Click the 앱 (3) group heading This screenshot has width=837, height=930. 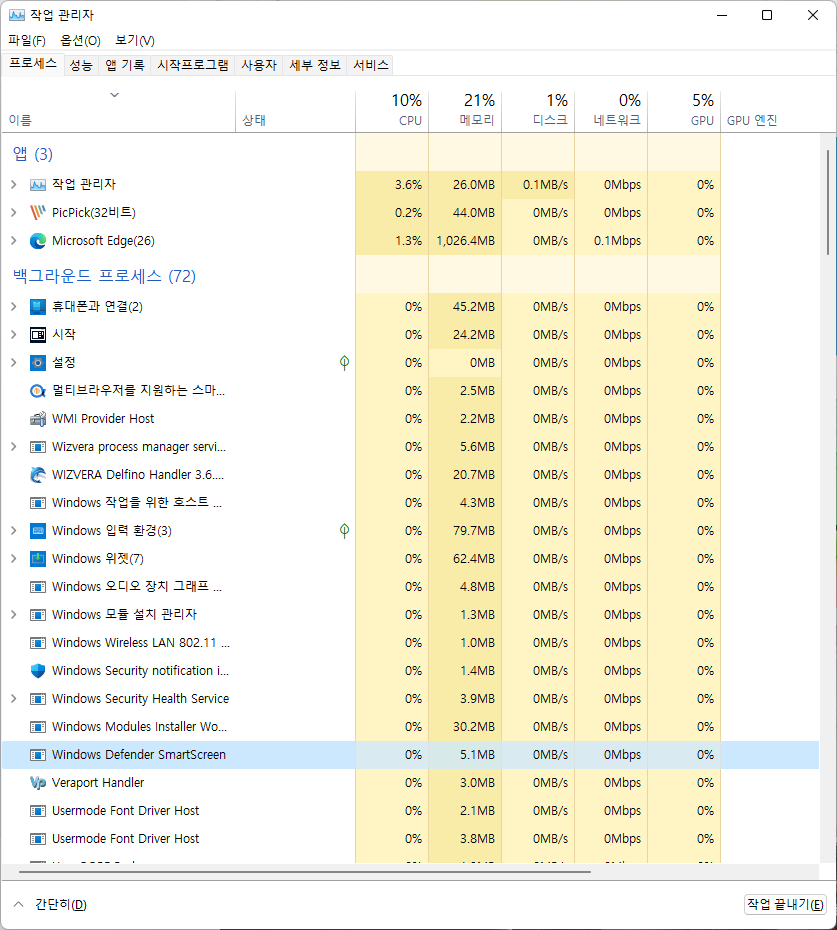[33, 154]
